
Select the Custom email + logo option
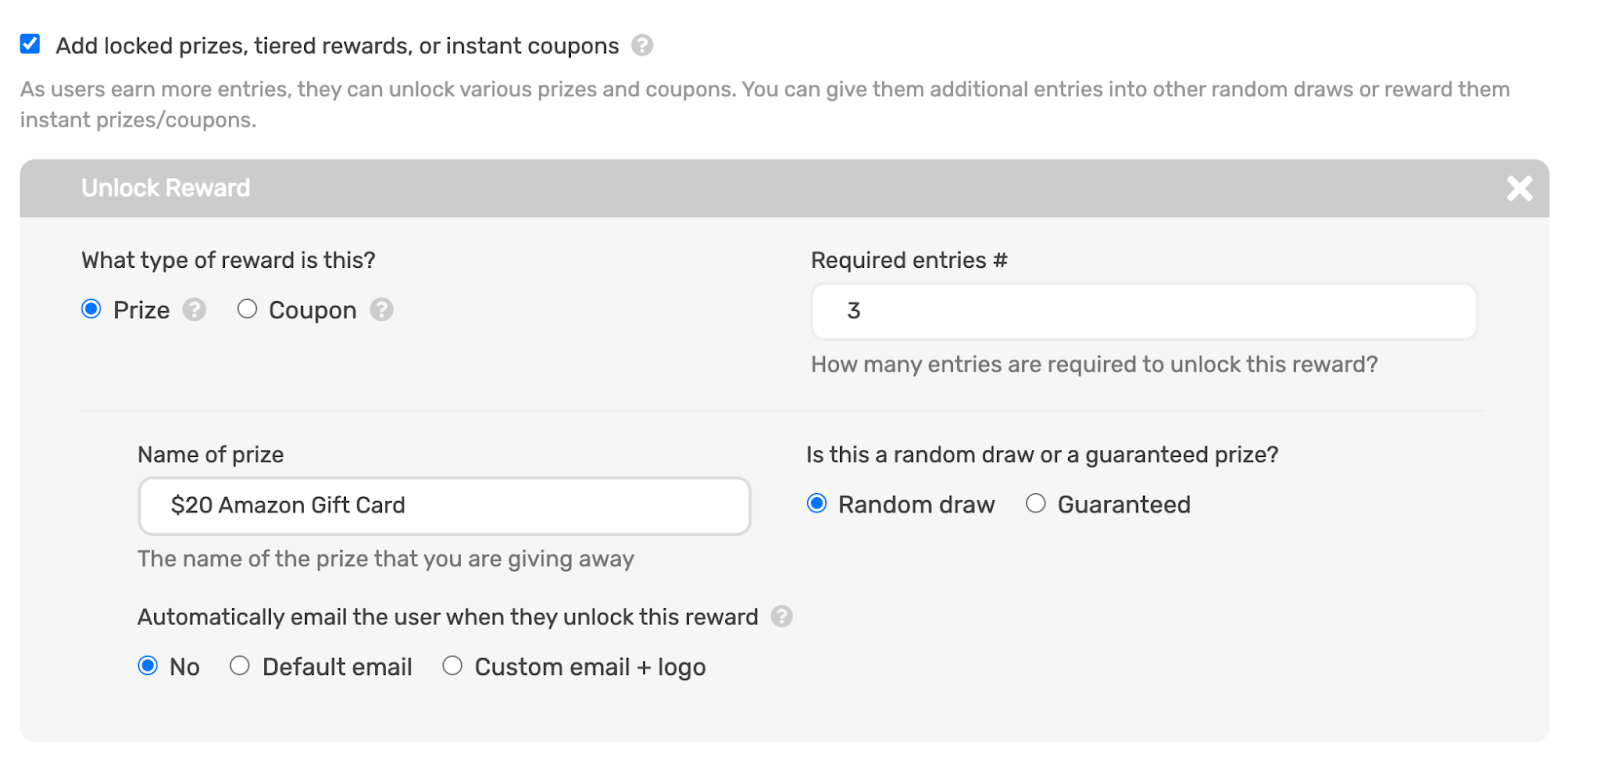(x=453, y=665)
